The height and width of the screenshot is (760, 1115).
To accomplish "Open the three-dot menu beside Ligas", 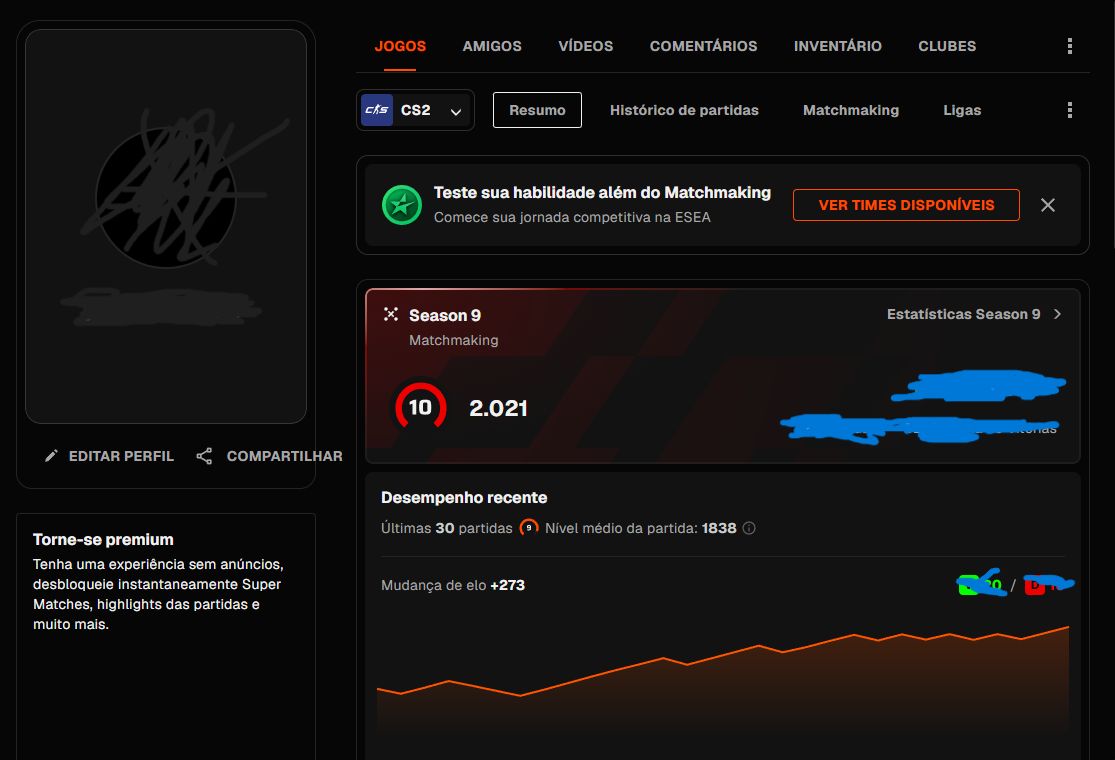I will pyautogui.click(x=1069, y=109).
